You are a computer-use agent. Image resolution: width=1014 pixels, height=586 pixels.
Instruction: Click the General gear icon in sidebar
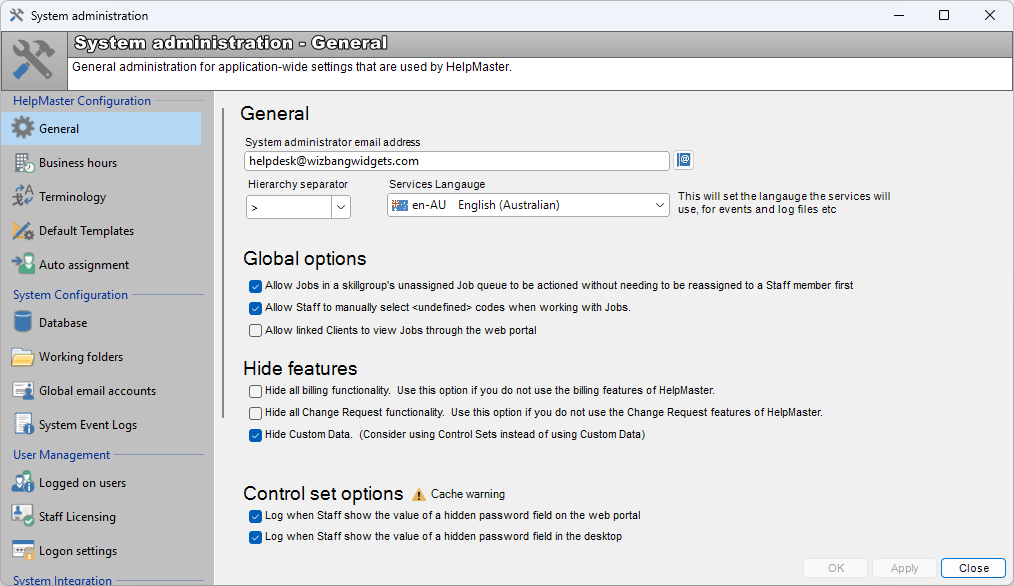tap(23, 128)
